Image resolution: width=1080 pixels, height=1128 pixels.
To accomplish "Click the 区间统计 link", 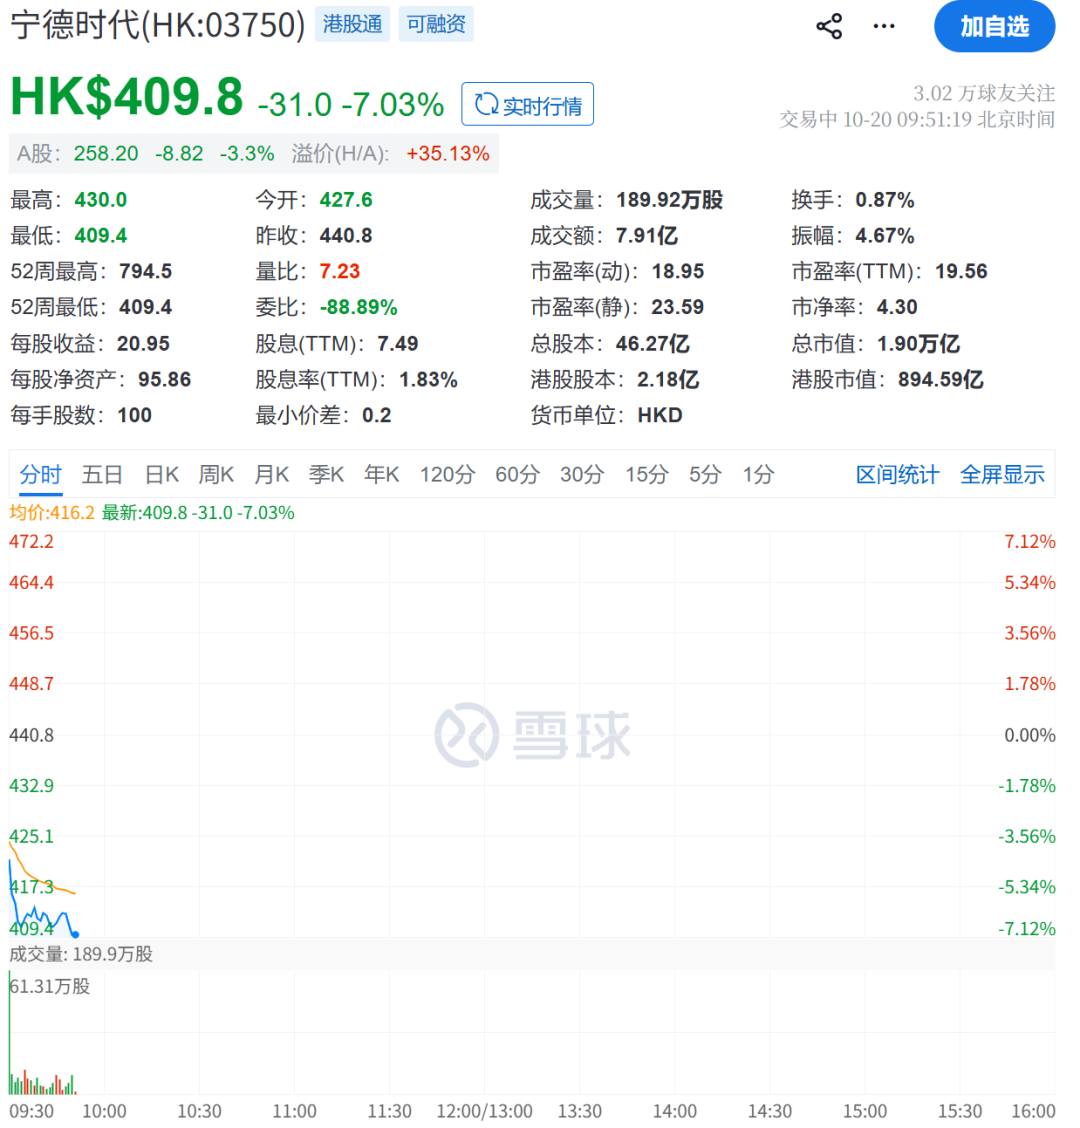I will (897, 475).
